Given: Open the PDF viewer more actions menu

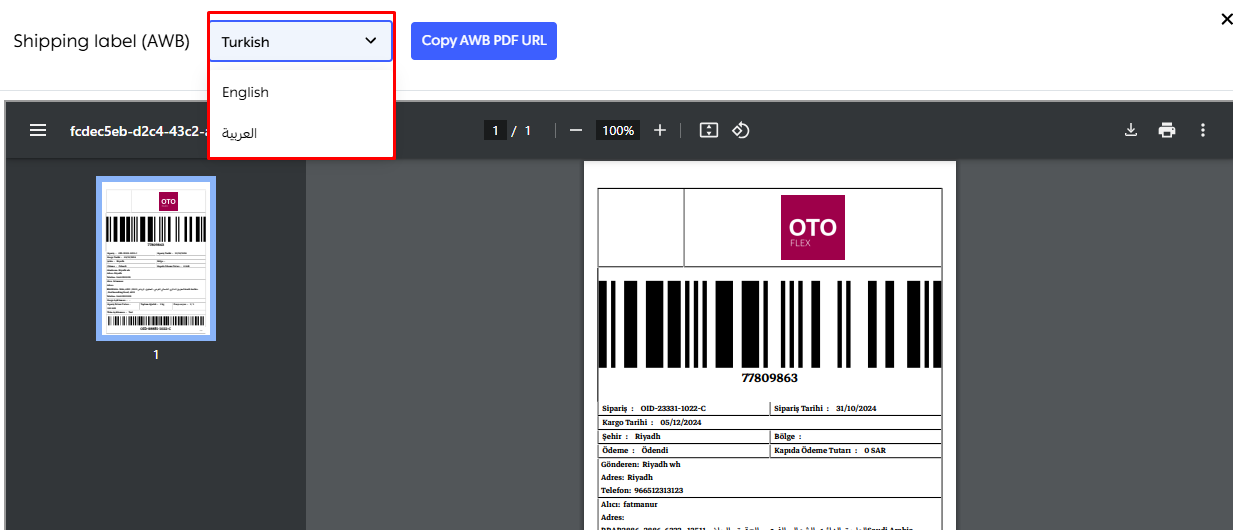Looking at the screenshot, I should tap(1203, 130).
